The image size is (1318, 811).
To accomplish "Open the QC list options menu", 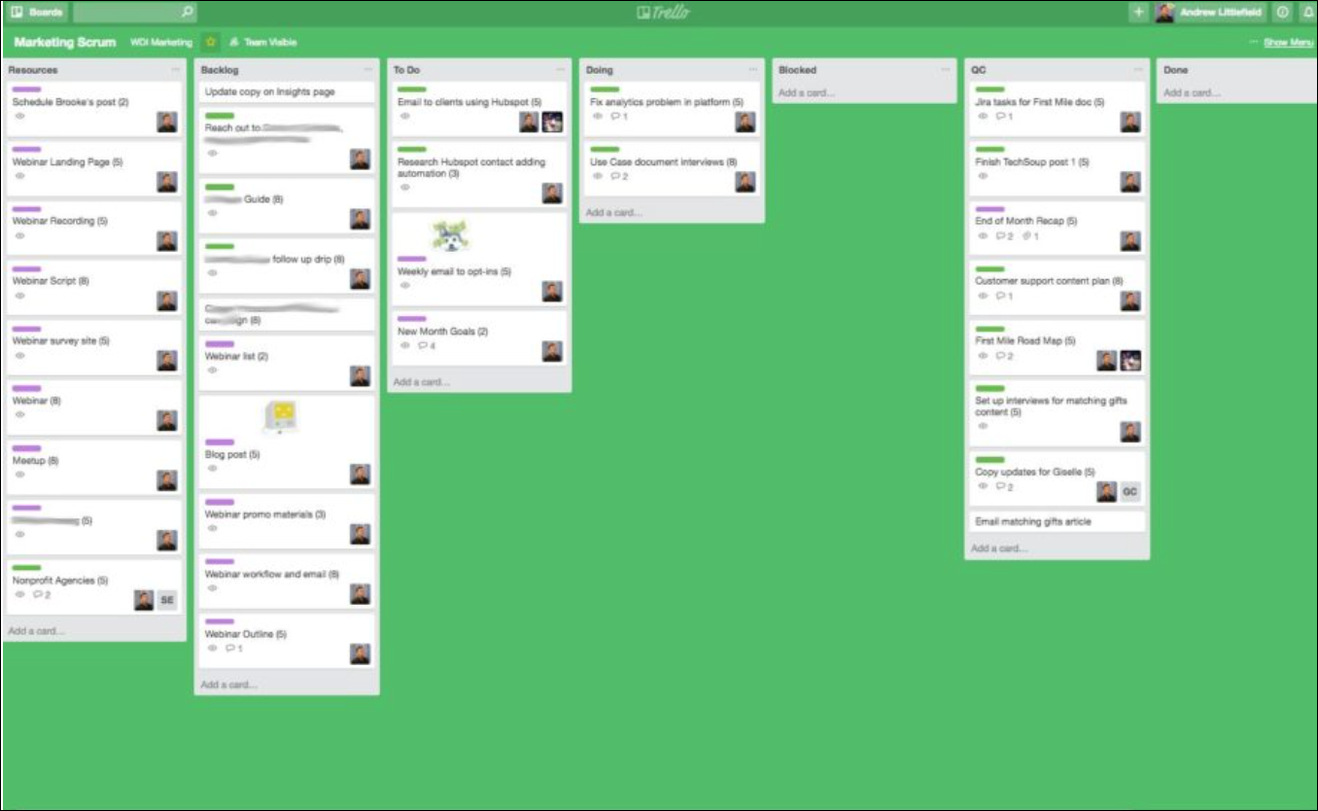I will click(1139, 70).
